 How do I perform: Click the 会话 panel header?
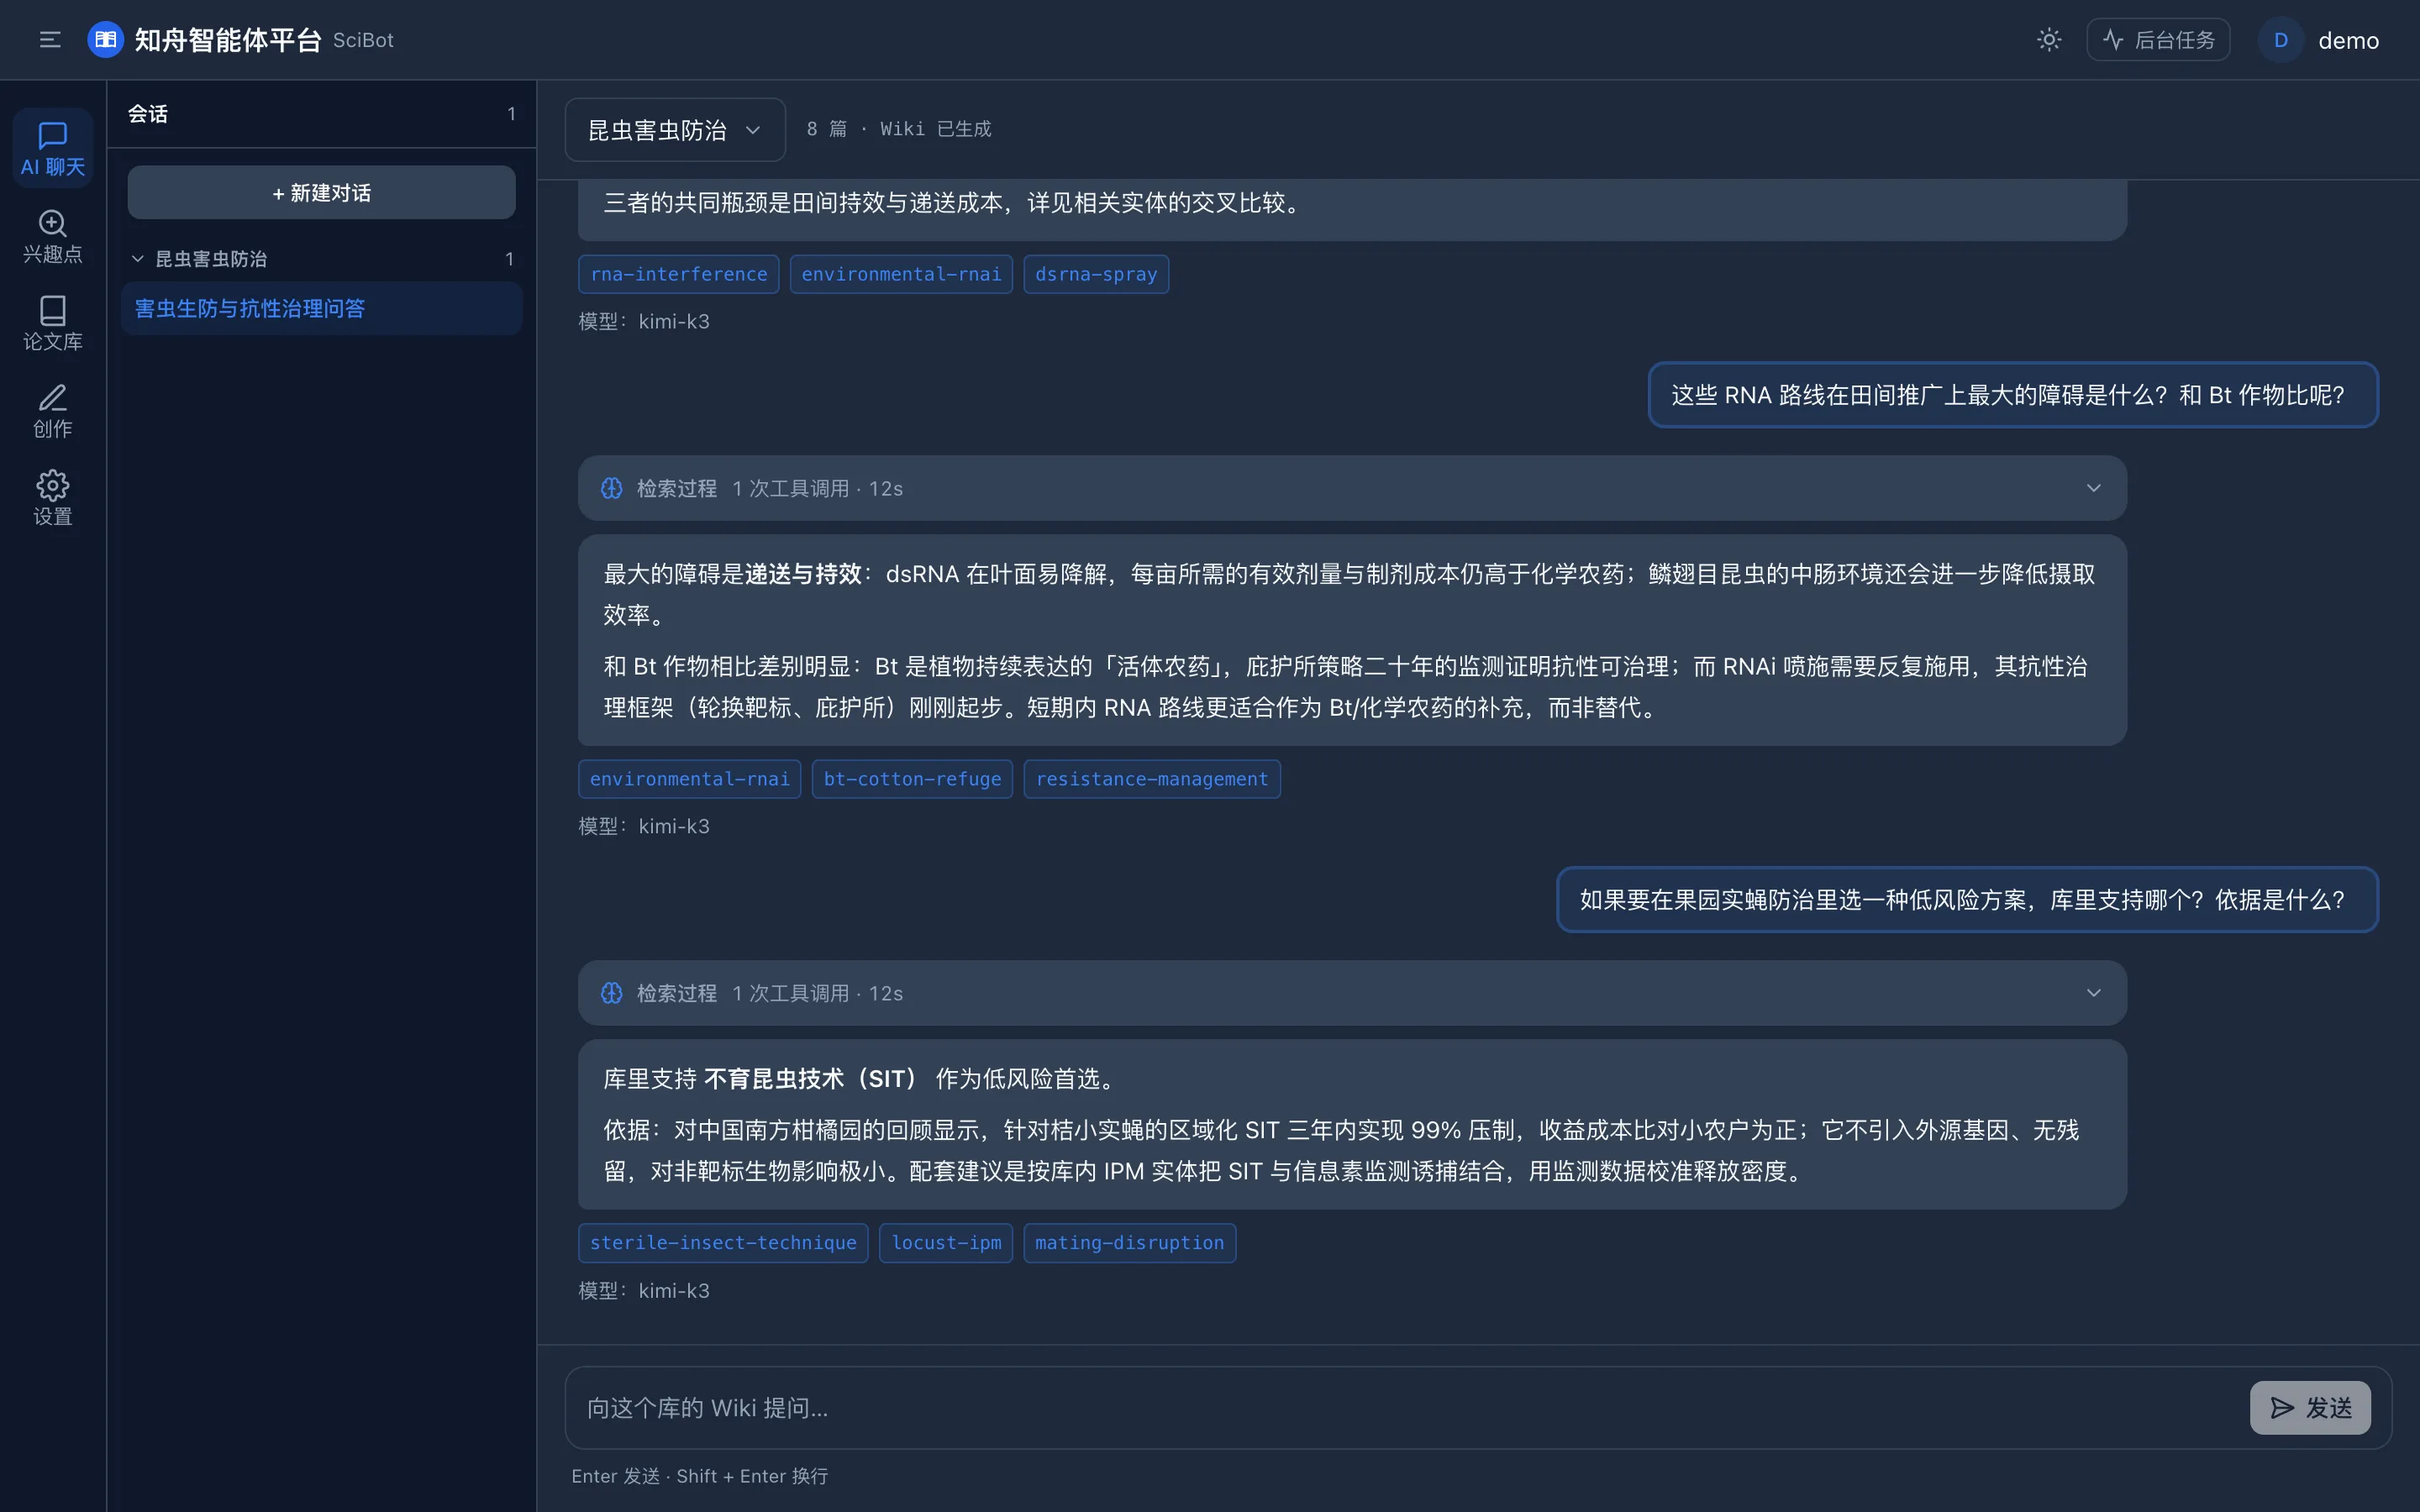tap(321, 114)
